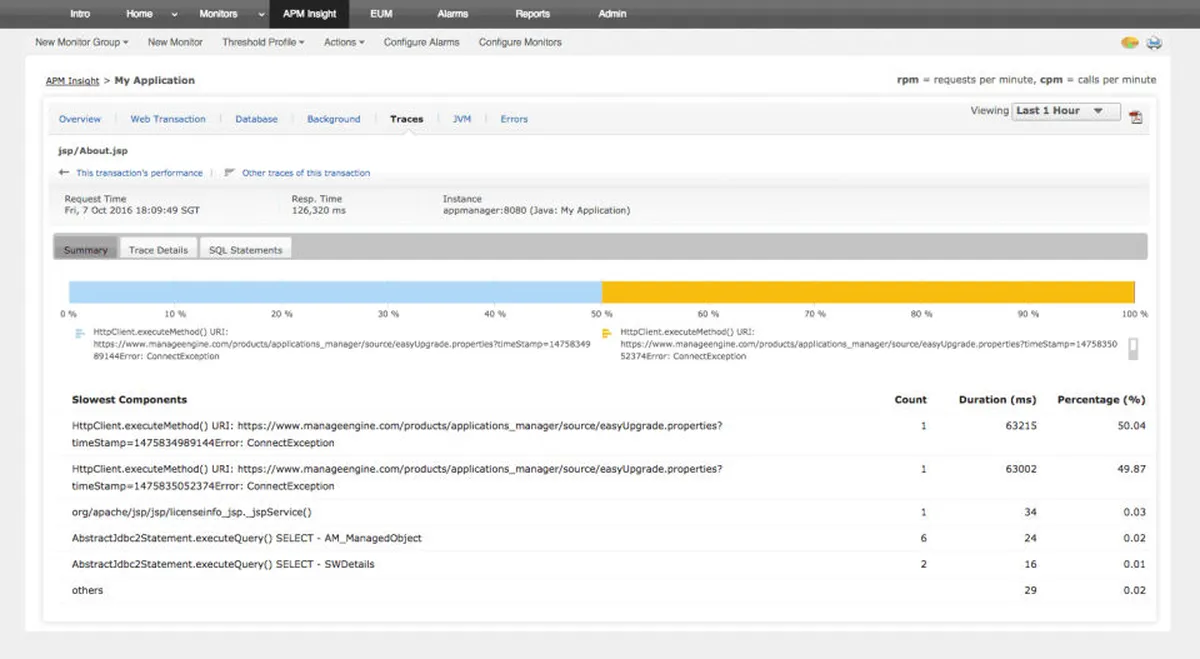This screenshot has width=1200, height=659.
Task: Click the orange legend icon
Action: 606,334
